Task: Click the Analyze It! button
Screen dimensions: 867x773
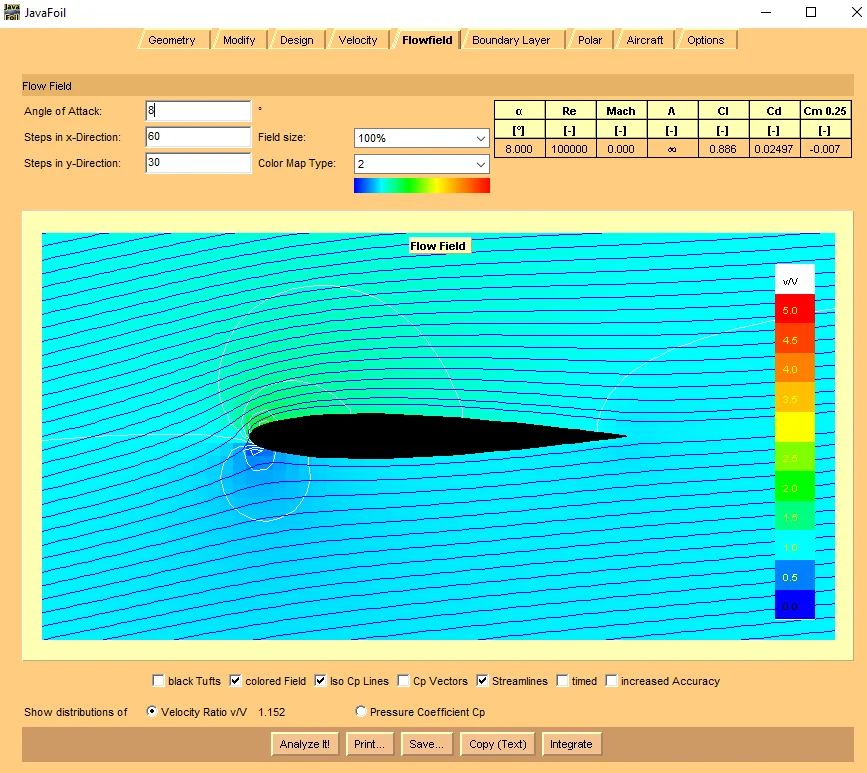Action: 305,744
